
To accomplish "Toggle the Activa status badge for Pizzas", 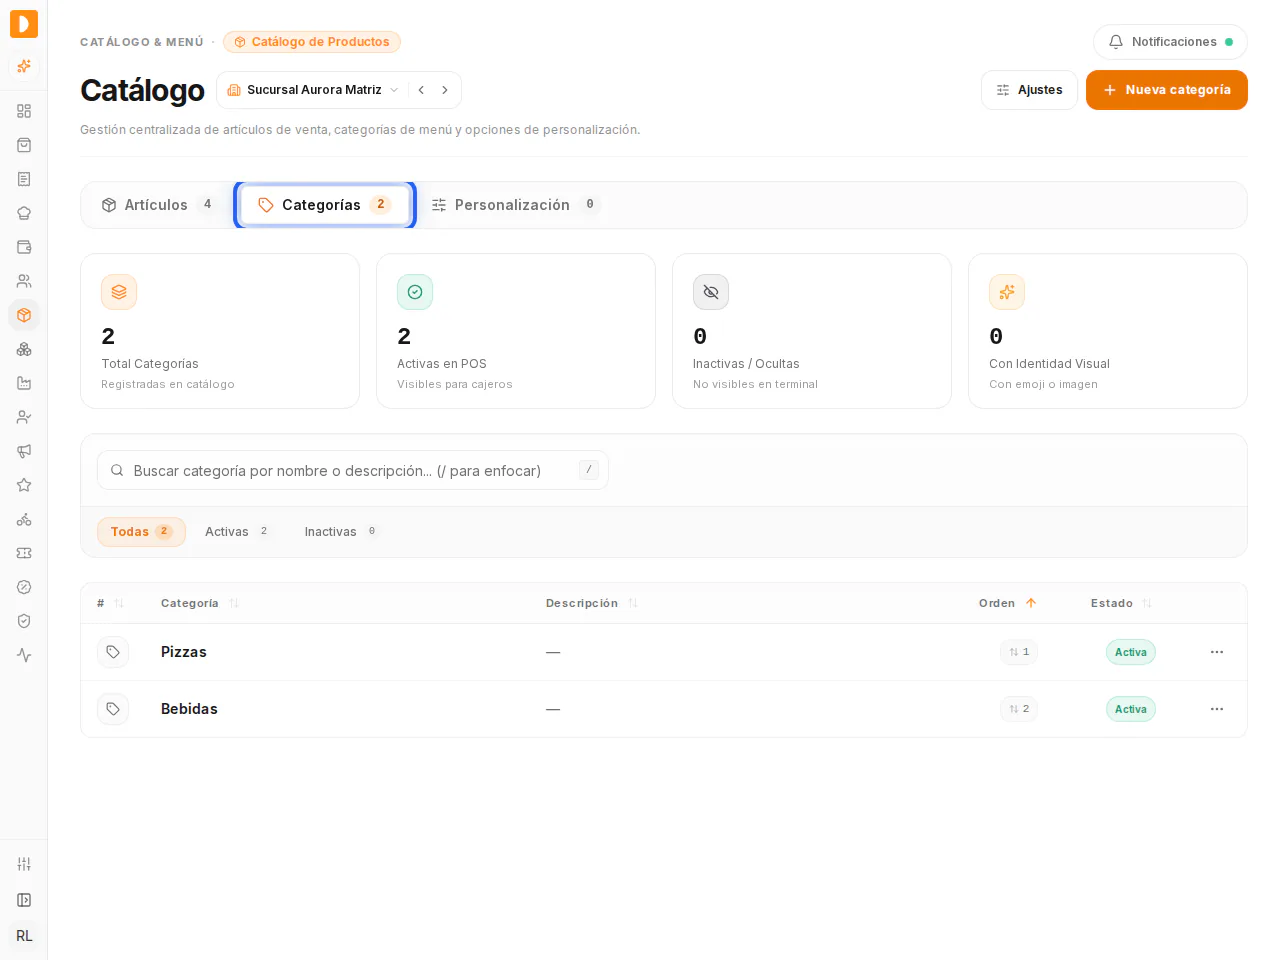I will coord(1131,652).
